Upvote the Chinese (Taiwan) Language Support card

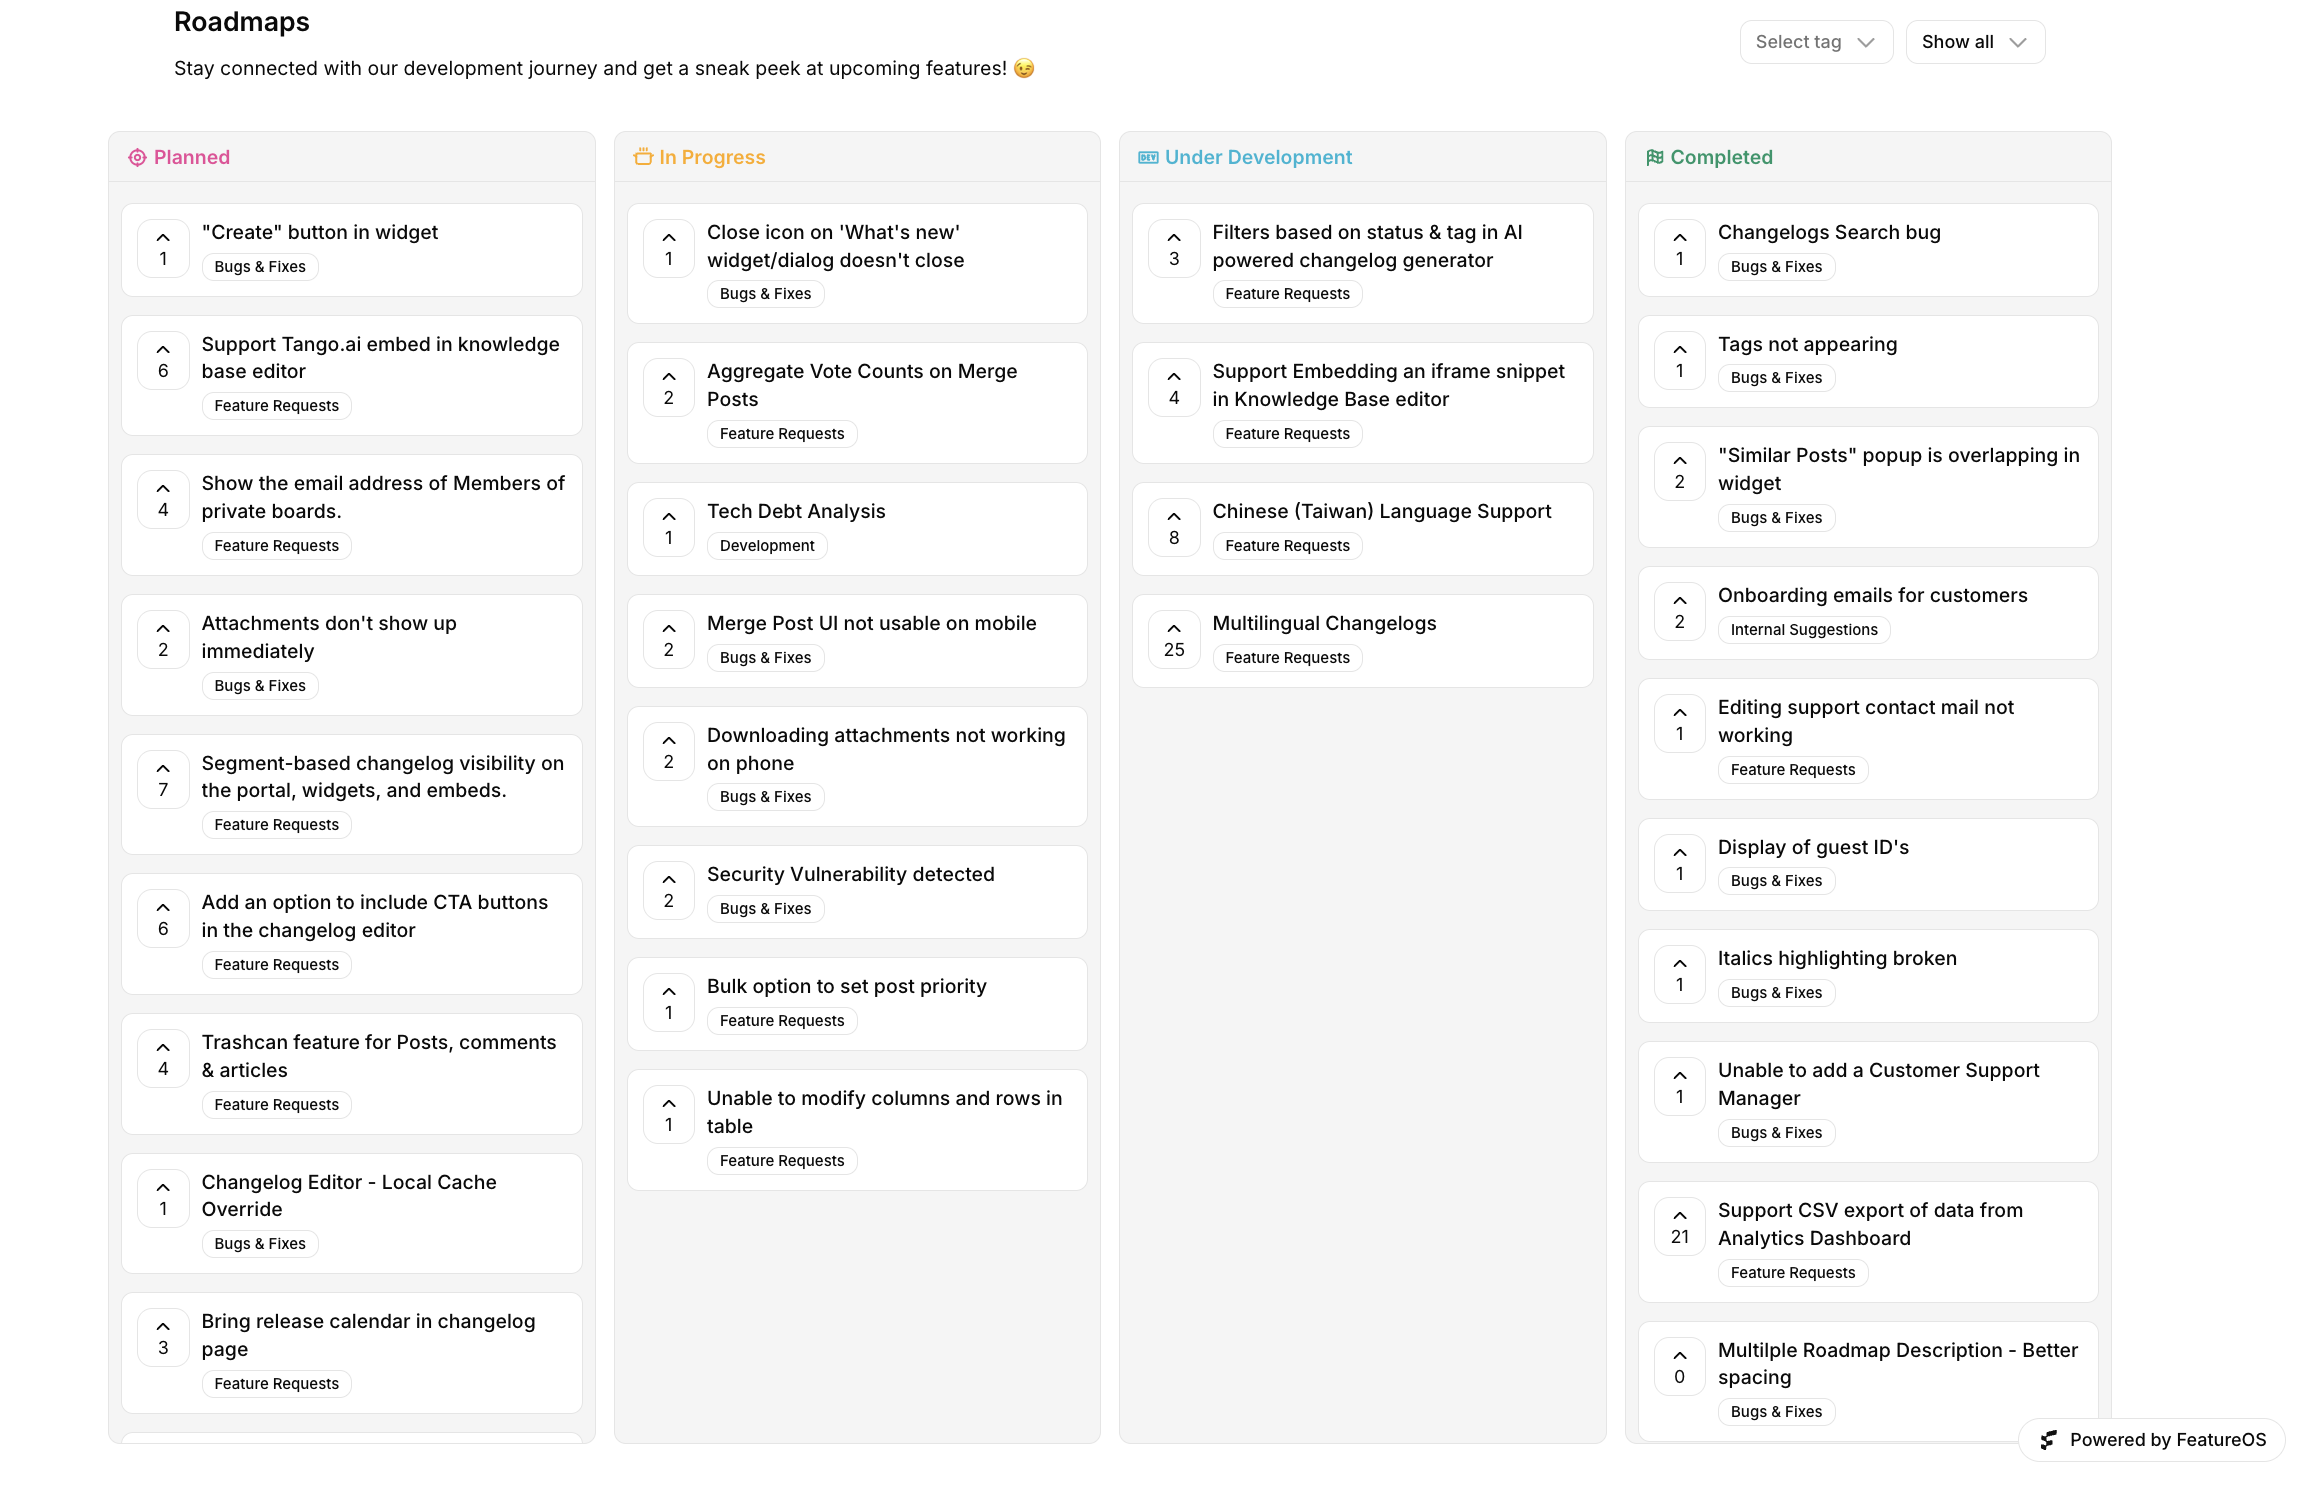click(x=1173, y=516)
